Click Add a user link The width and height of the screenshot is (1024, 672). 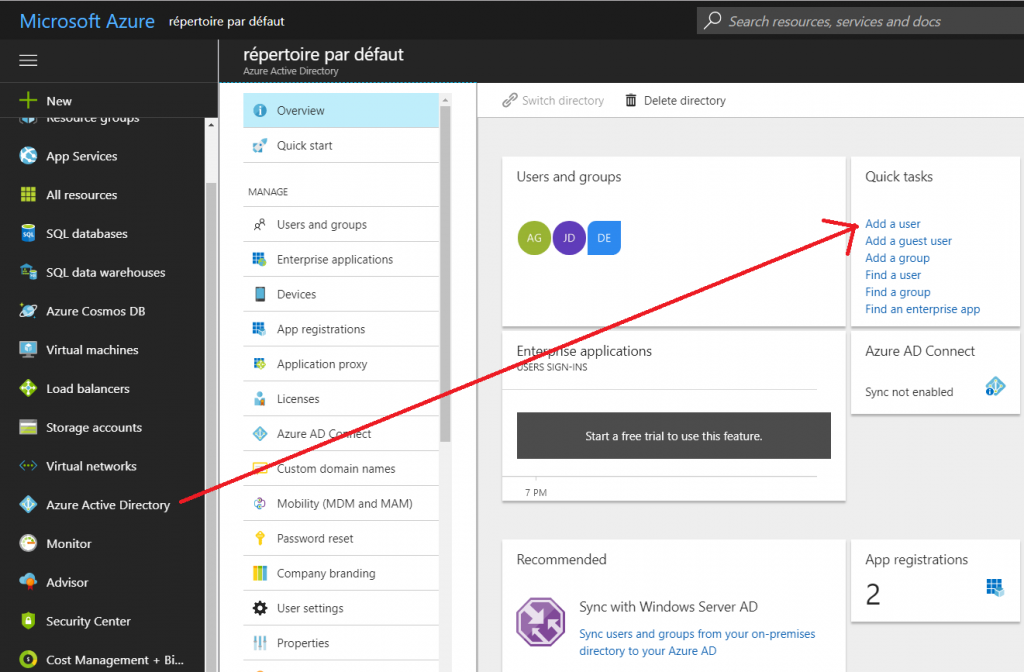point(893,223)
